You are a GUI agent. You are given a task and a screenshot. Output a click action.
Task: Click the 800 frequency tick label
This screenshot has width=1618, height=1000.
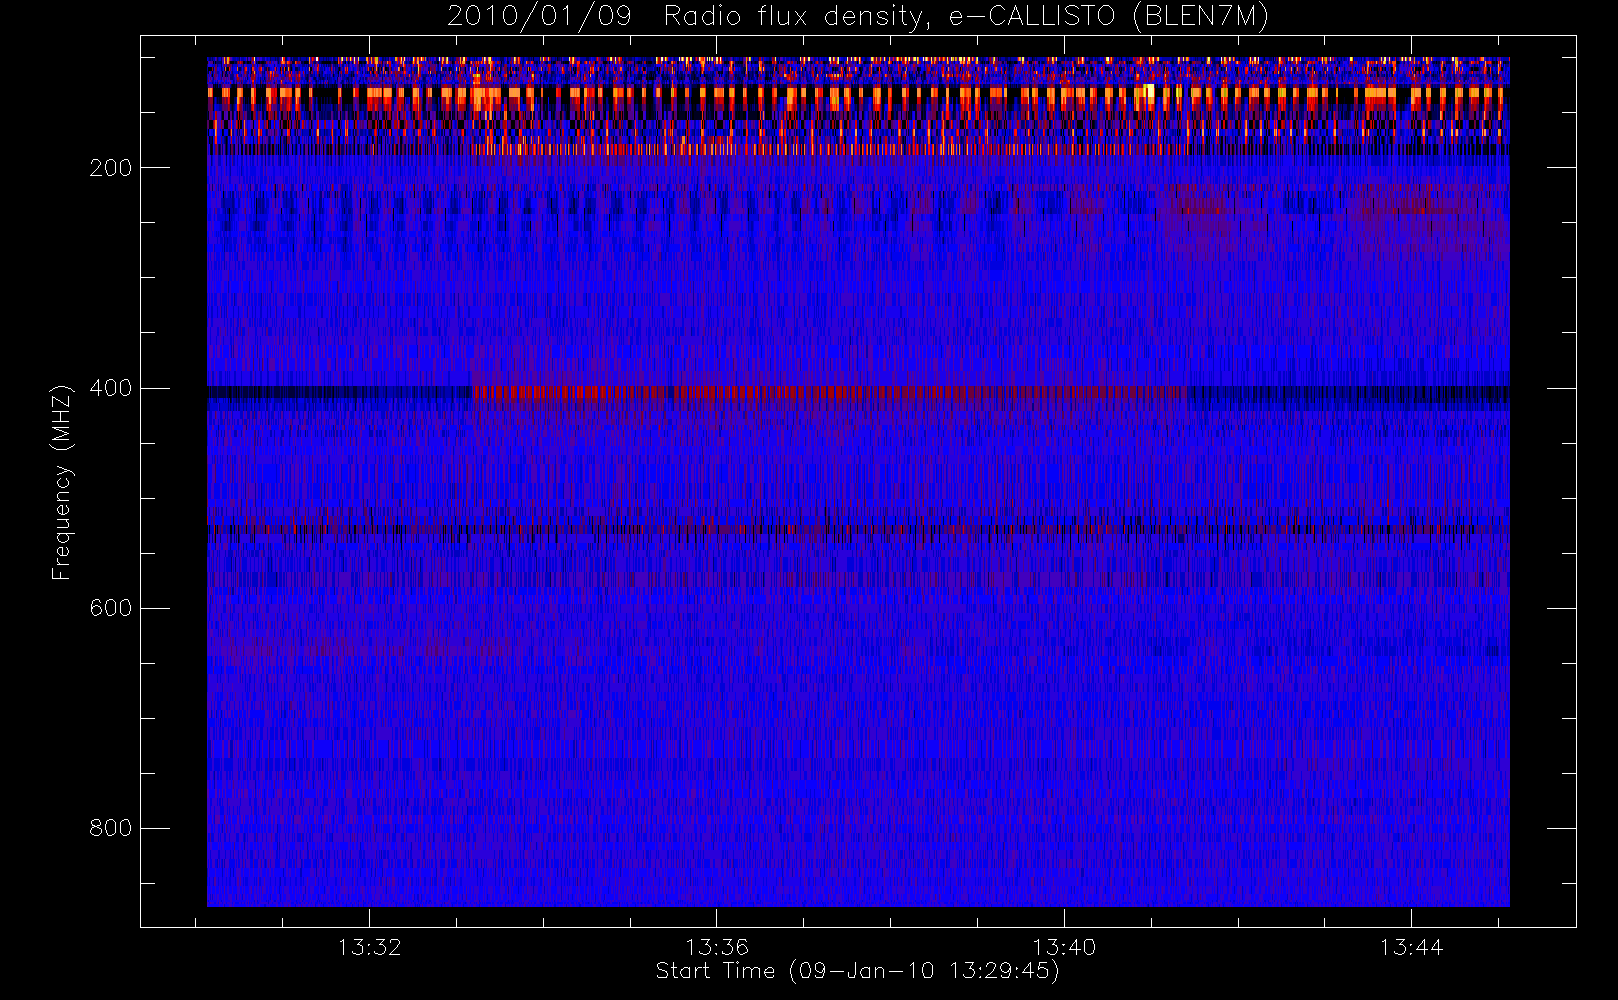click(x=111, y=828)
